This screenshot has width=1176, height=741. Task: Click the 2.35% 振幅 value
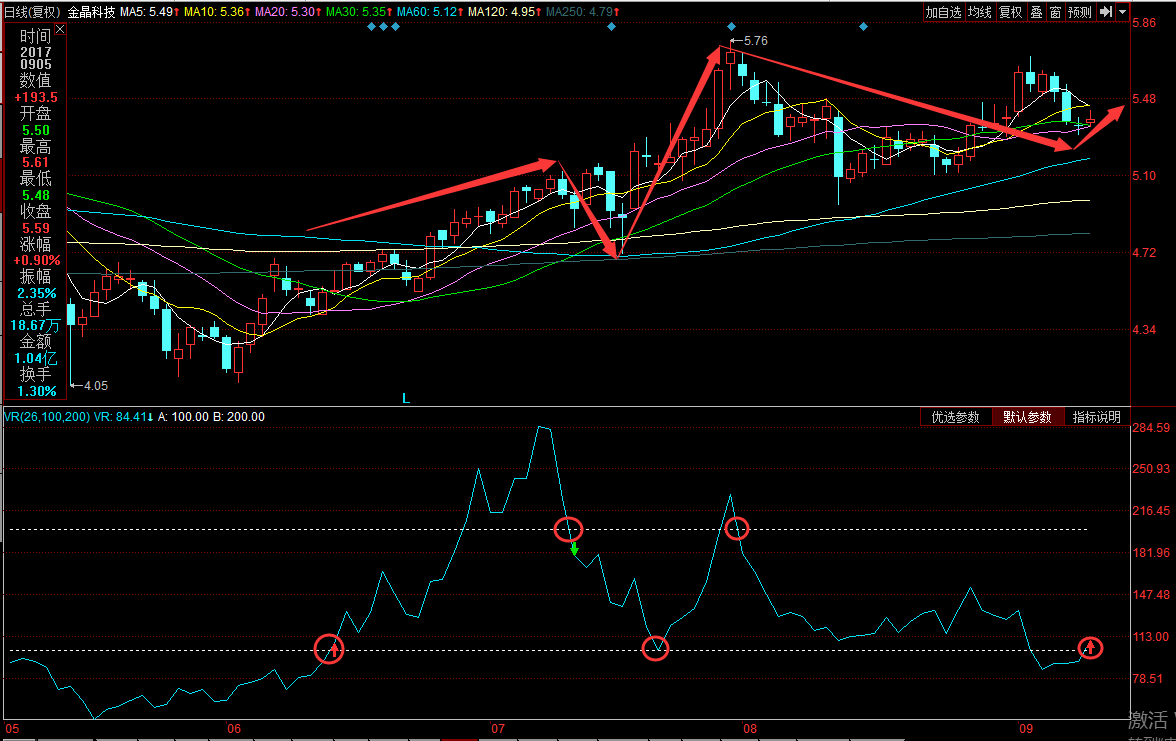click(x=37, y=293)
